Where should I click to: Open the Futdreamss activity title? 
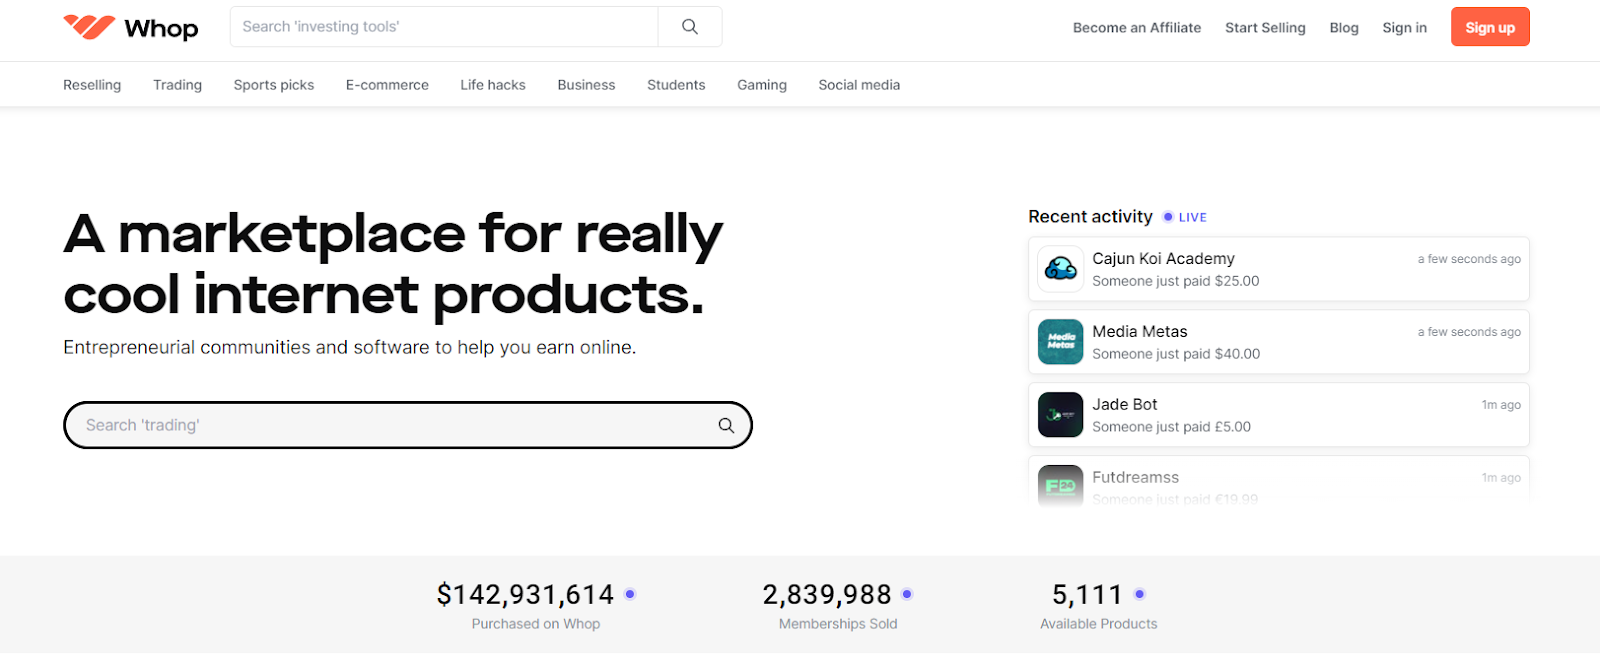tap(1135, 477)
